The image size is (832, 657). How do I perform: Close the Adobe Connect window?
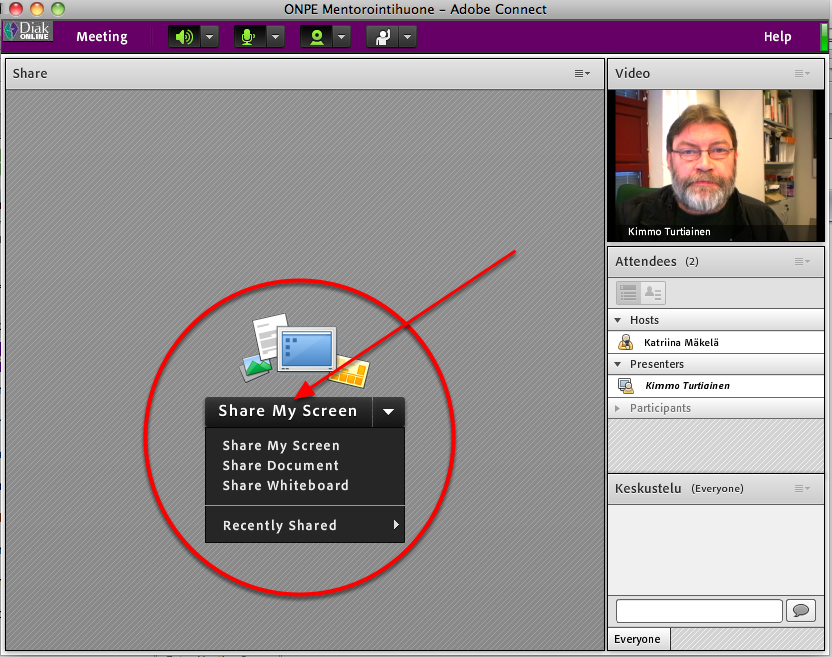click(16, 9)
